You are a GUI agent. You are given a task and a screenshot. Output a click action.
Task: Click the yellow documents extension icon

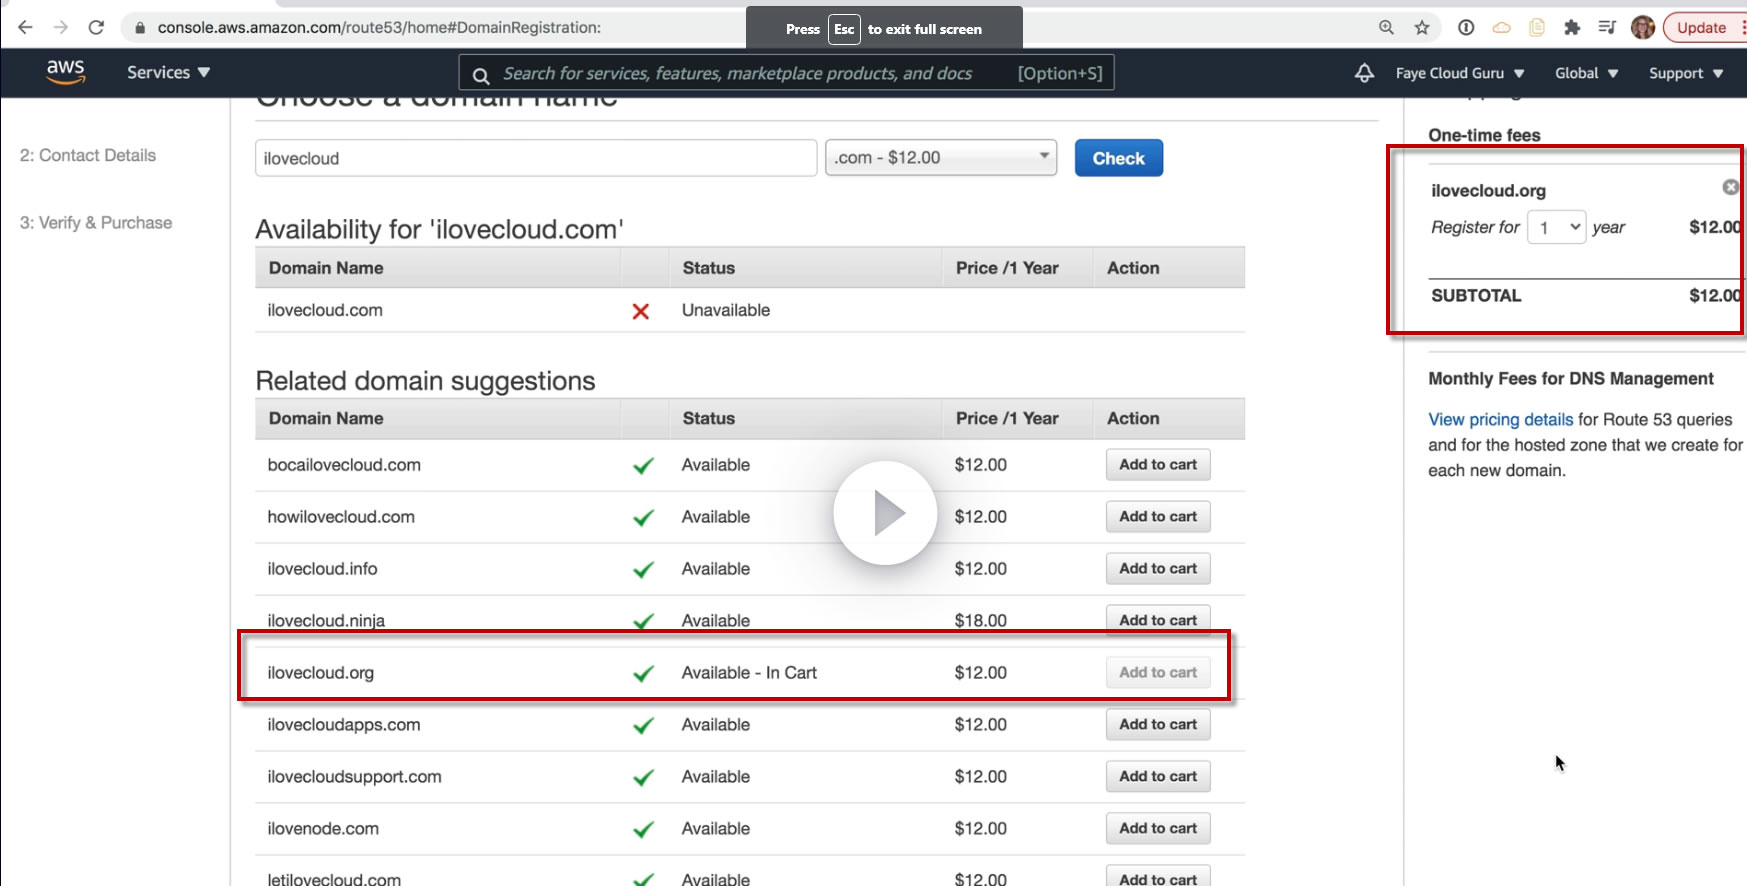click(x=1537, y=28)
